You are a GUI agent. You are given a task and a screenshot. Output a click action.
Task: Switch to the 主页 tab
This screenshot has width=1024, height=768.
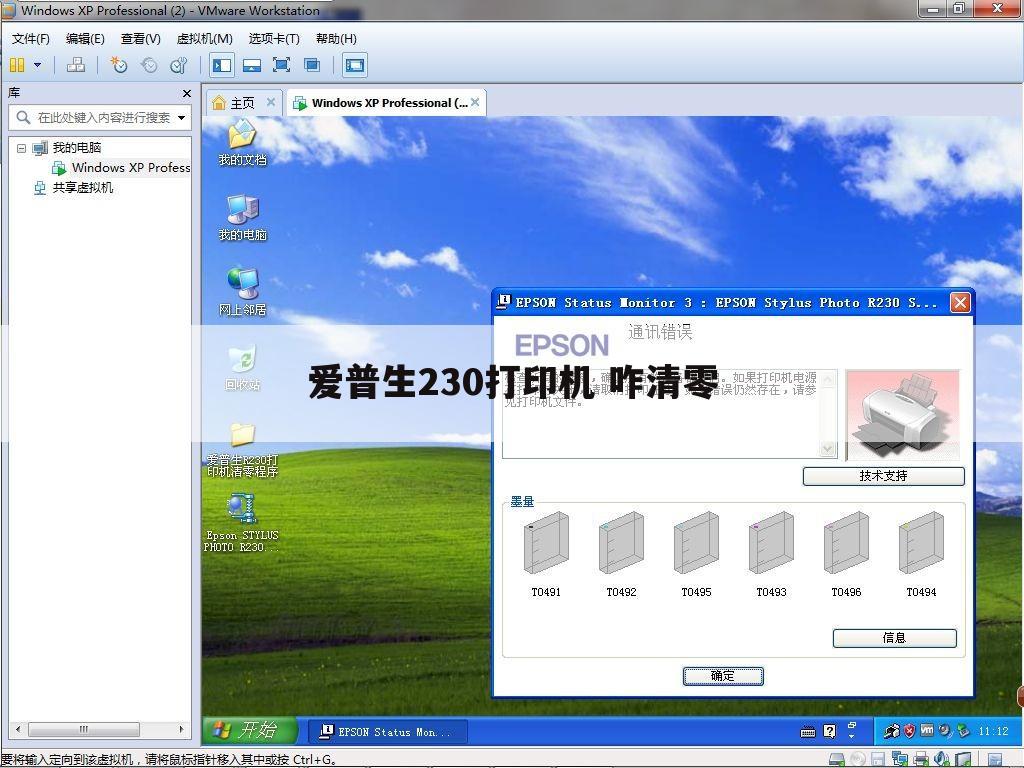[x=242, y=103]
